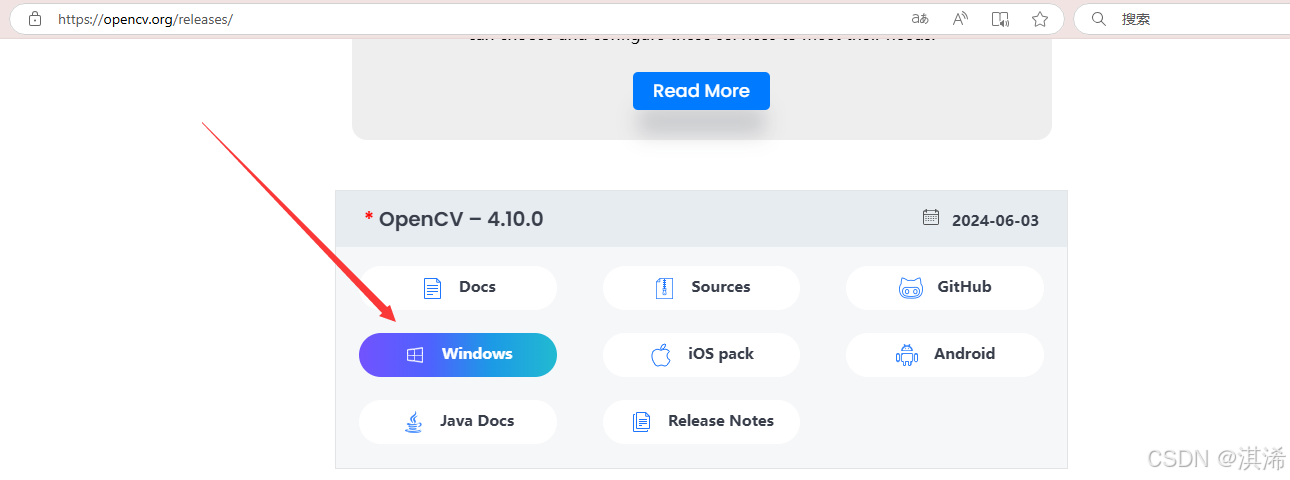Click the Read More button
1290x480 pixels.
point(701,91)
